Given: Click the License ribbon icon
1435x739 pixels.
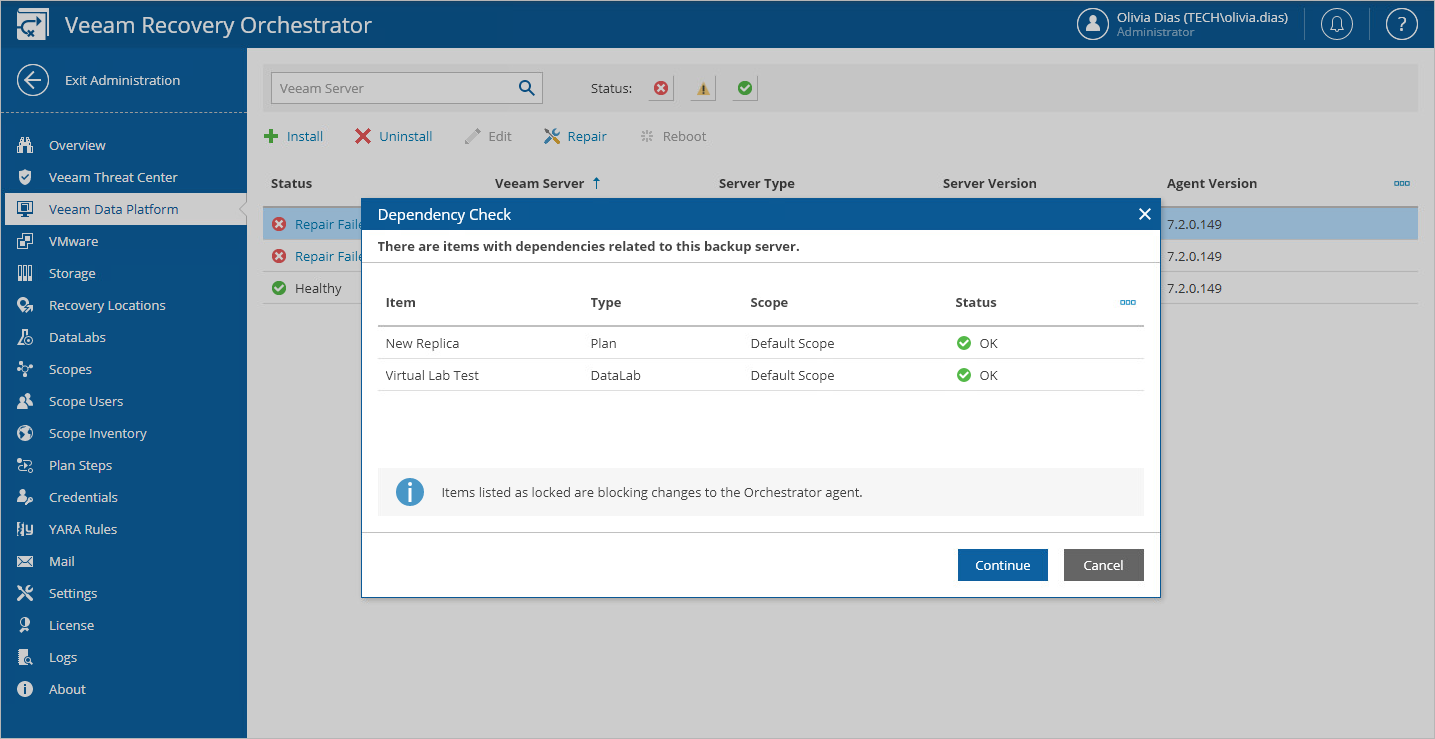Looking at the screenshot, I should tap(26, 625).
